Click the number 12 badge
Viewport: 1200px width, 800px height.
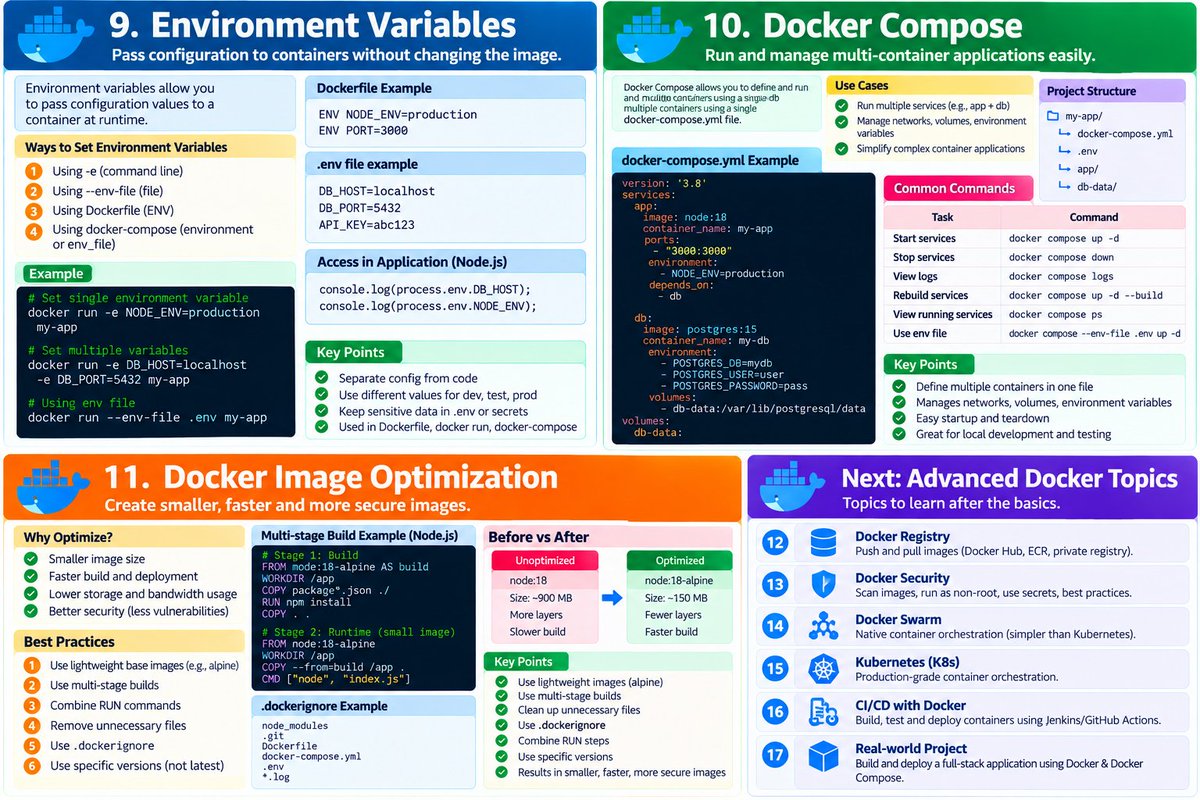775,543
